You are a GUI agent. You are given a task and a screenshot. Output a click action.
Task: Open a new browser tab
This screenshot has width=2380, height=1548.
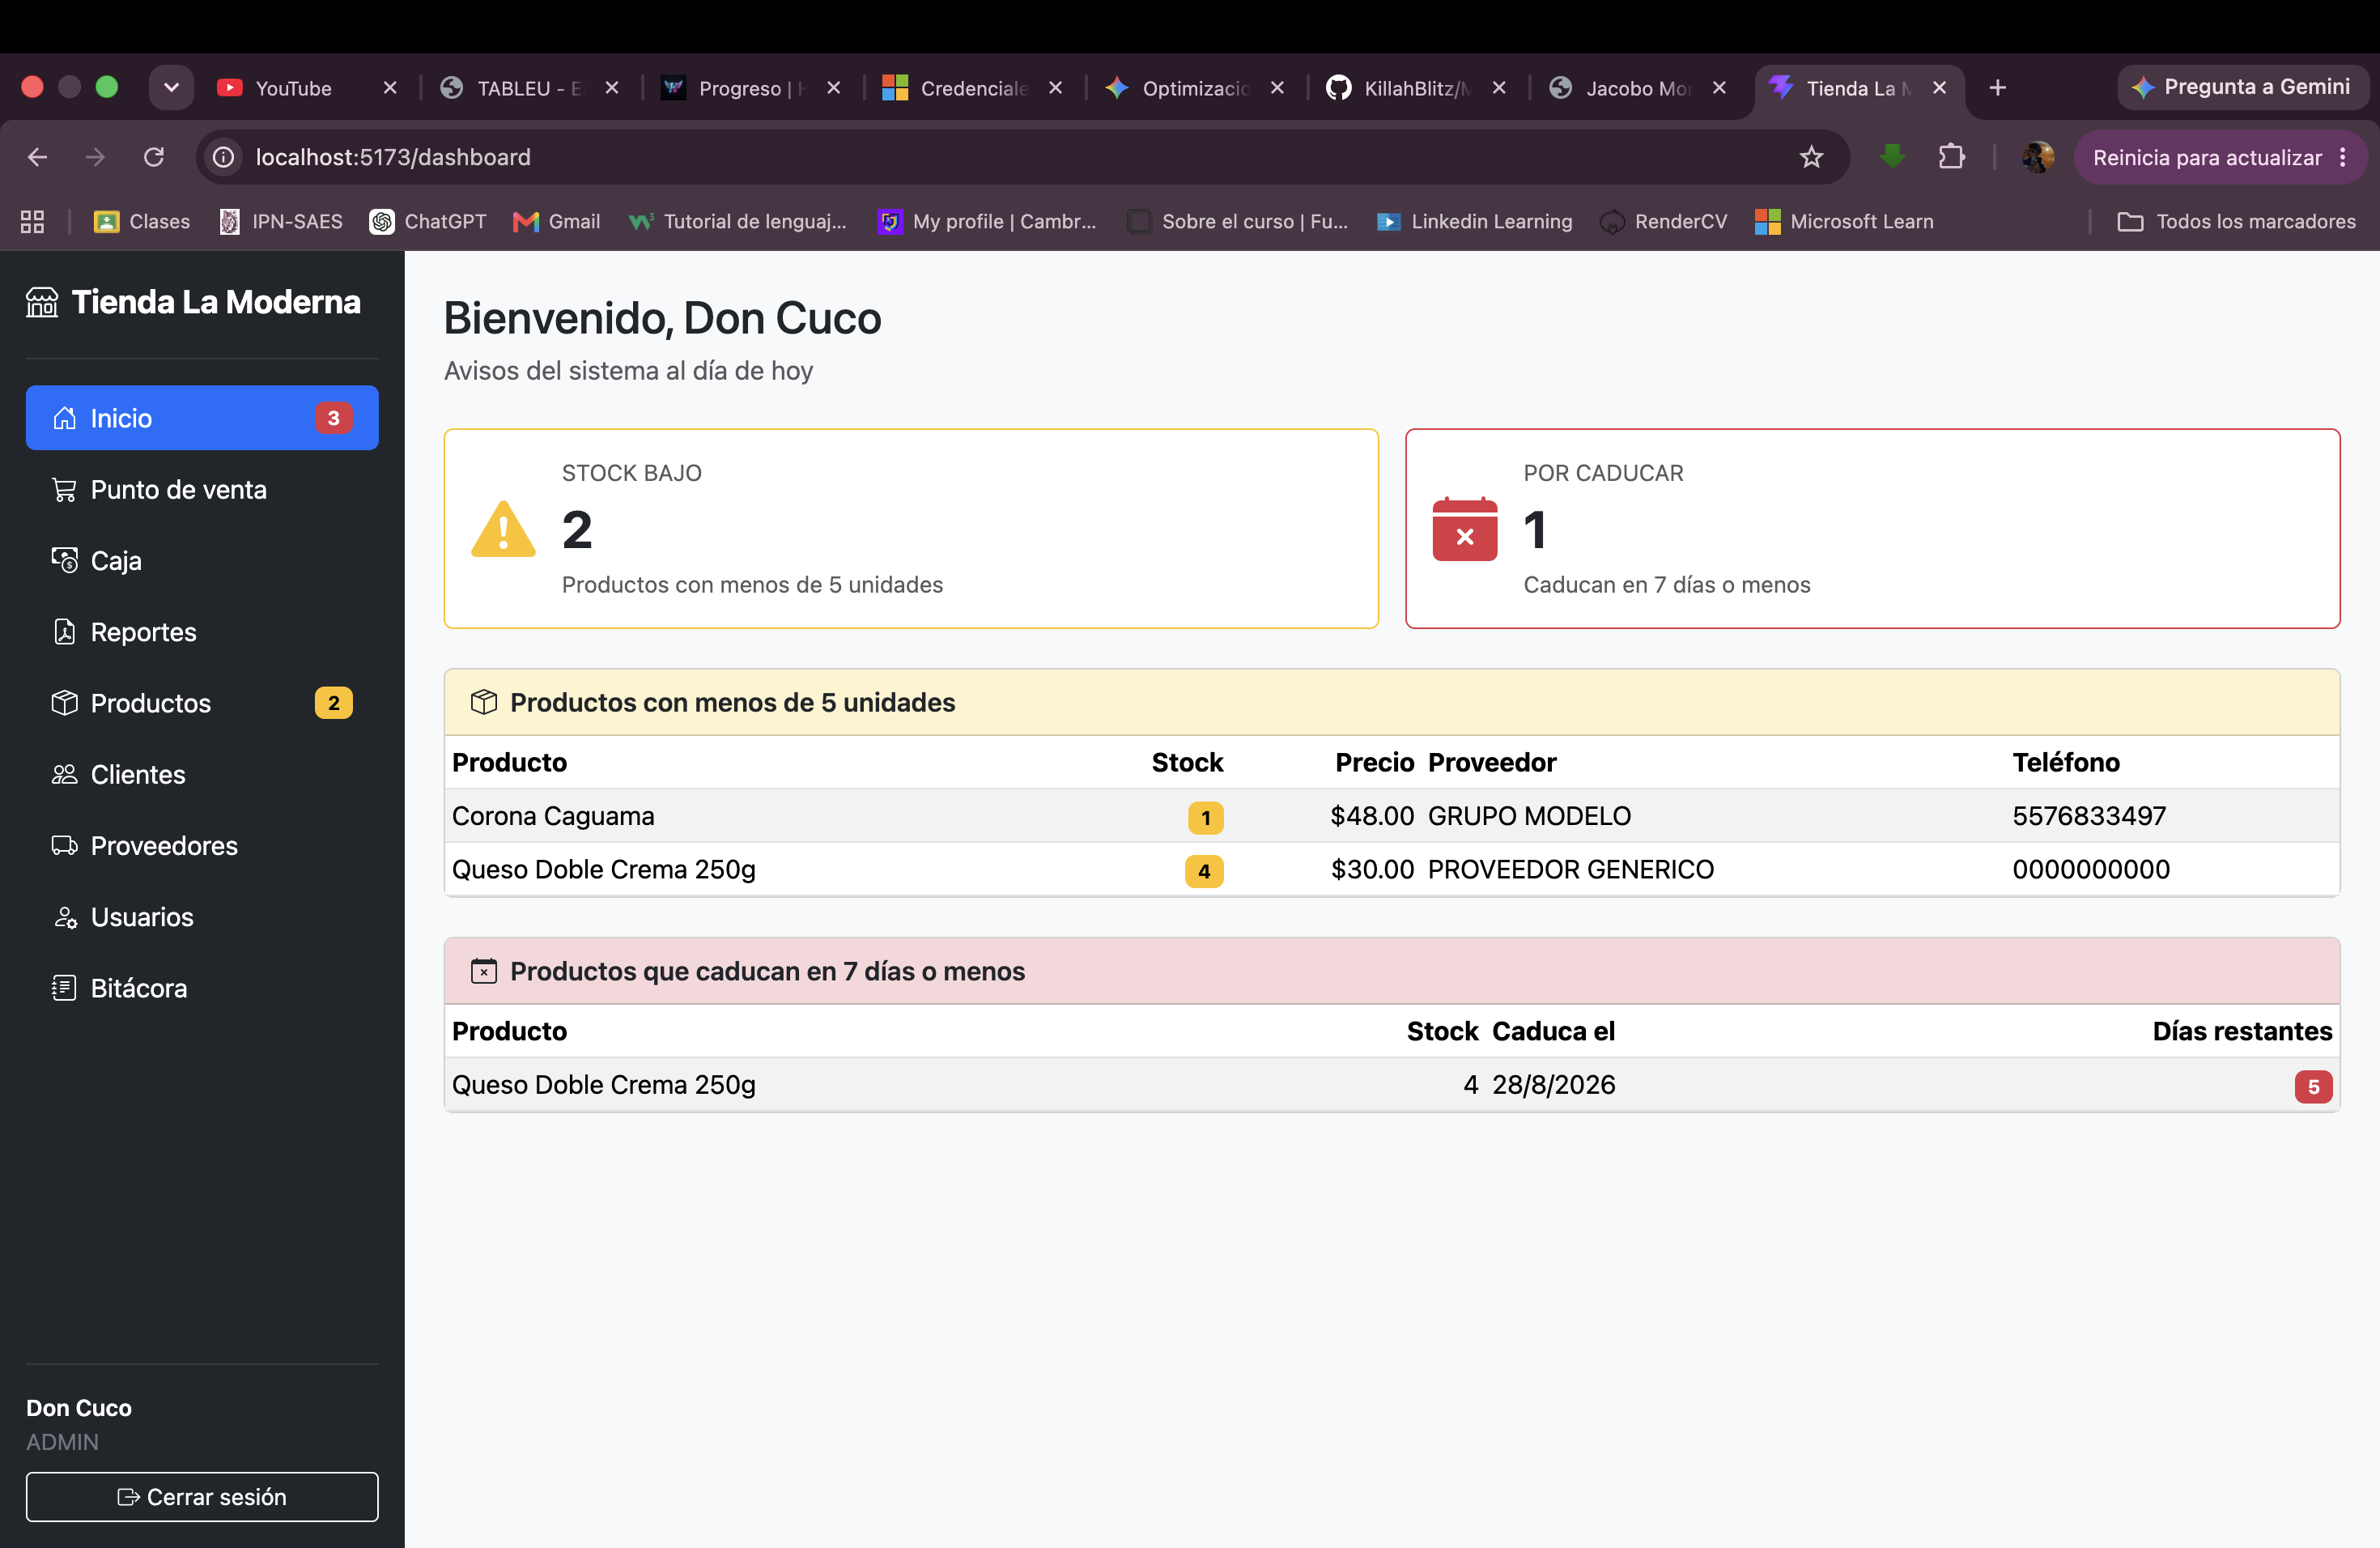tap(1998, 88)
